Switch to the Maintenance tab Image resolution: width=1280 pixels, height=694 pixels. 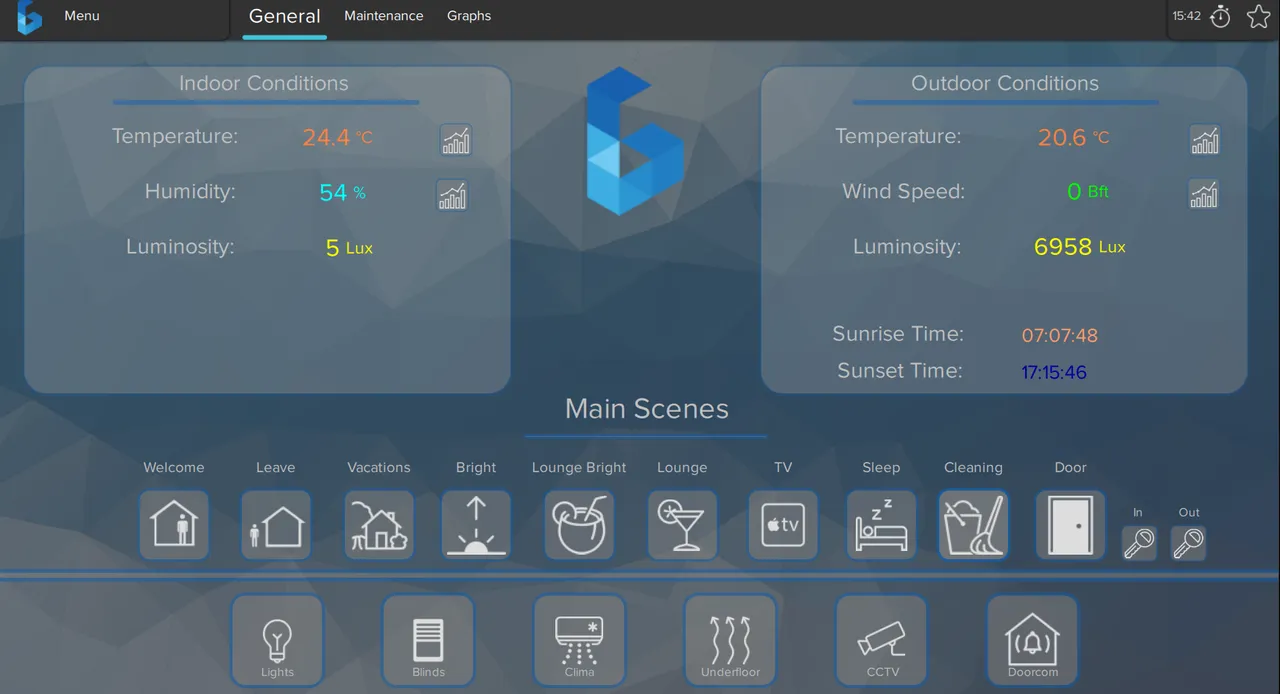[x=384, y=16]
